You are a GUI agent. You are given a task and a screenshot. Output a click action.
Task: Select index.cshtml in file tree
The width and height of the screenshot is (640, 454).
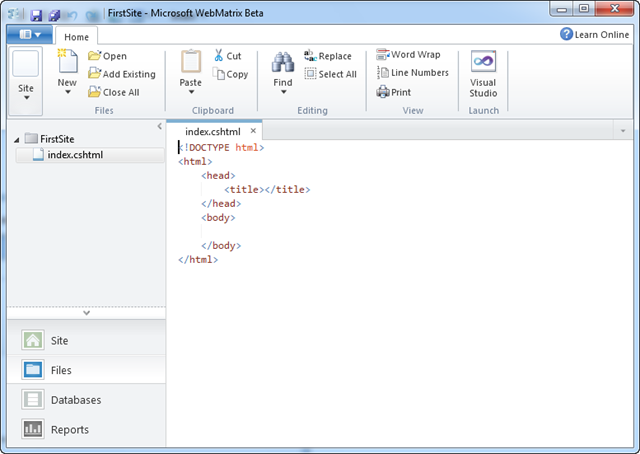90,155
